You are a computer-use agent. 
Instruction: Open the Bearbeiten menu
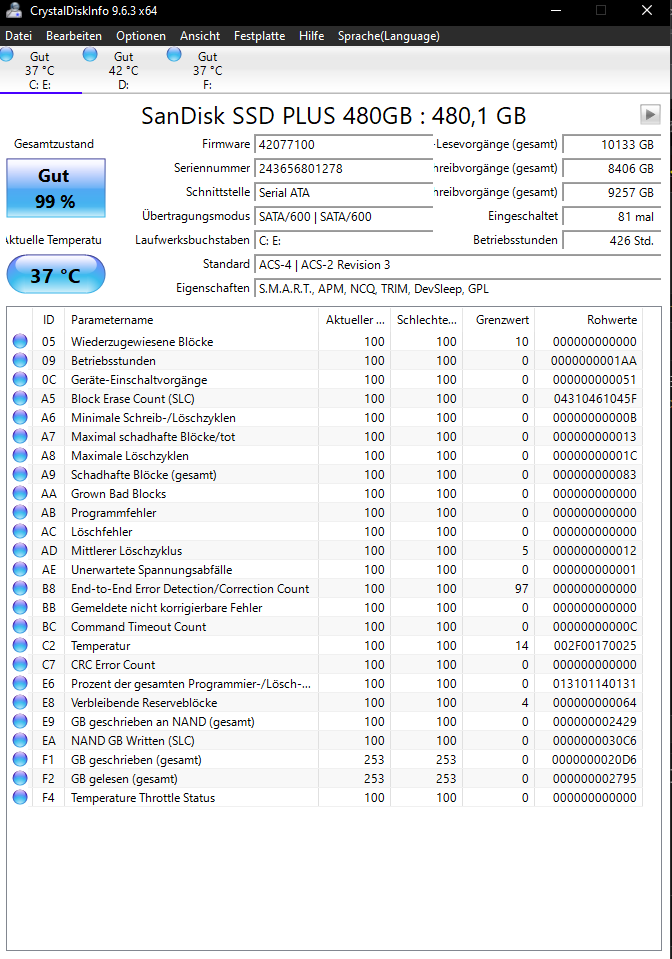(74, 36)
